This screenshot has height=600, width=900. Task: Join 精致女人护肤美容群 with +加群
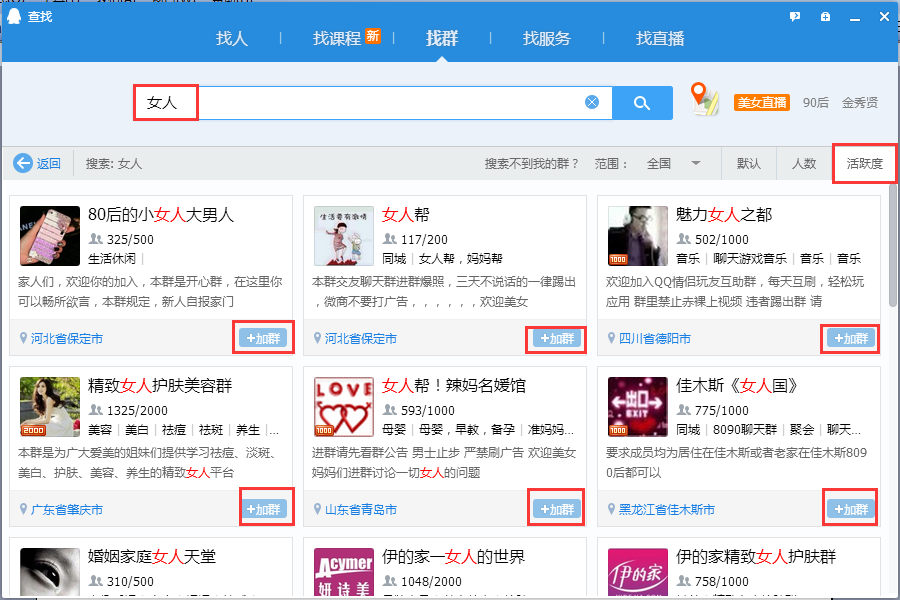click(x=263, y=509)
